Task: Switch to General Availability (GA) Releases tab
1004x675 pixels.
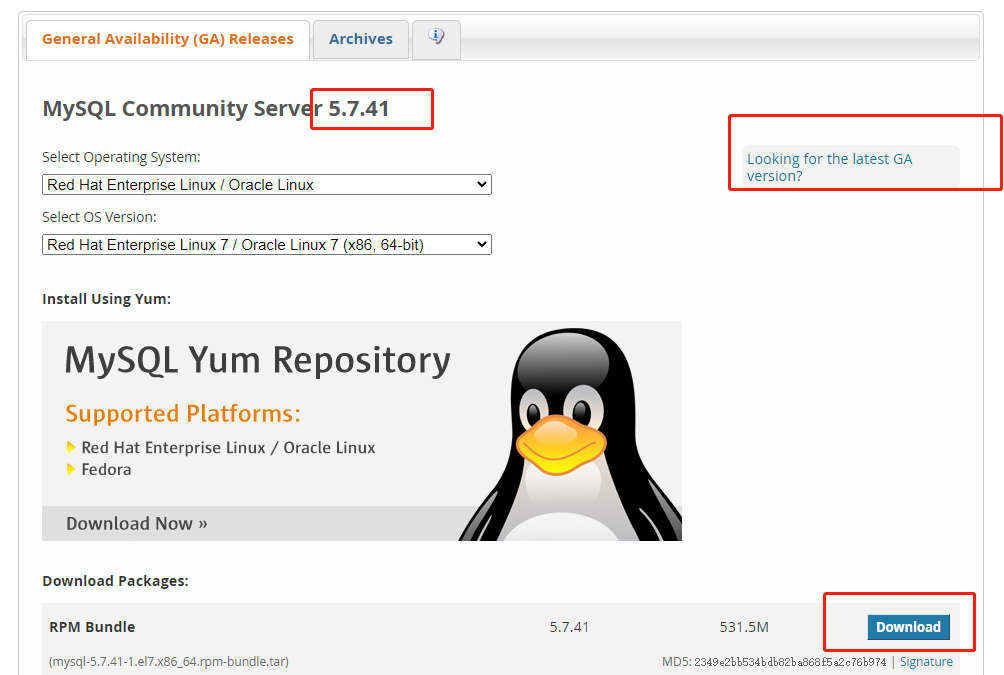Action: 168,39
